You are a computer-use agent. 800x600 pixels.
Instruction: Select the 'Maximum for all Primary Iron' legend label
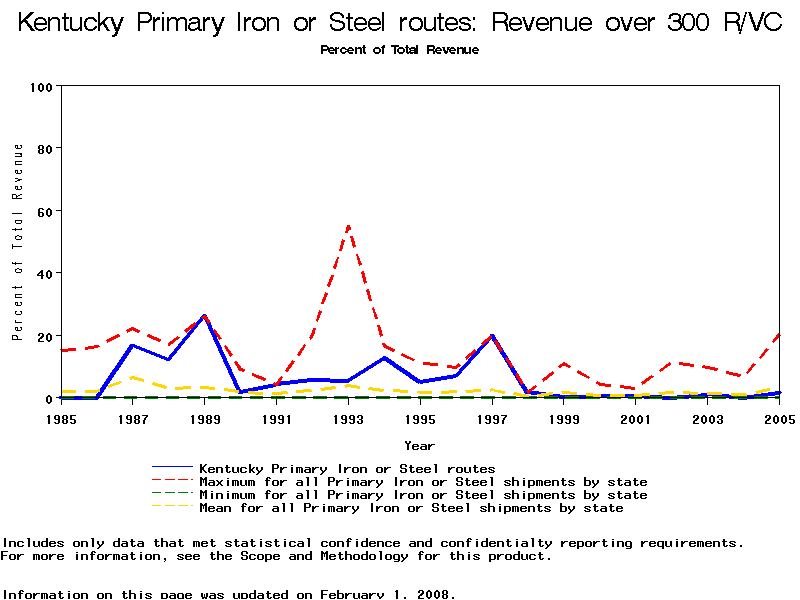click(x=423, y=482)
